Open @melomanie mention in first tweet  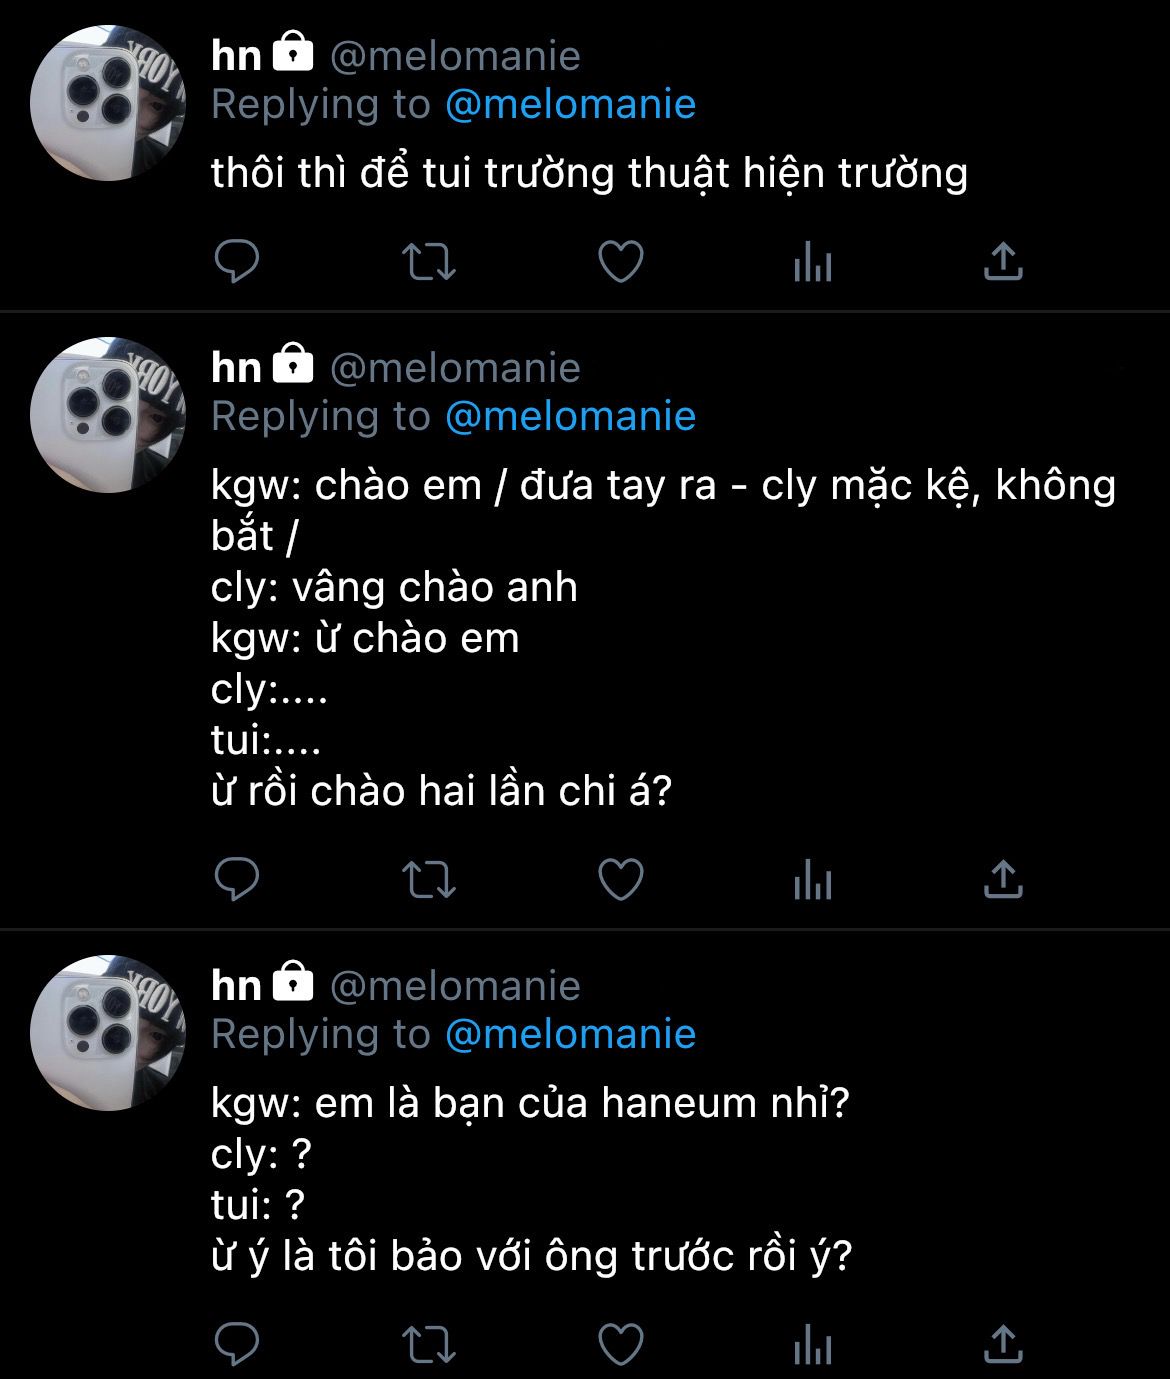[570, 104]
